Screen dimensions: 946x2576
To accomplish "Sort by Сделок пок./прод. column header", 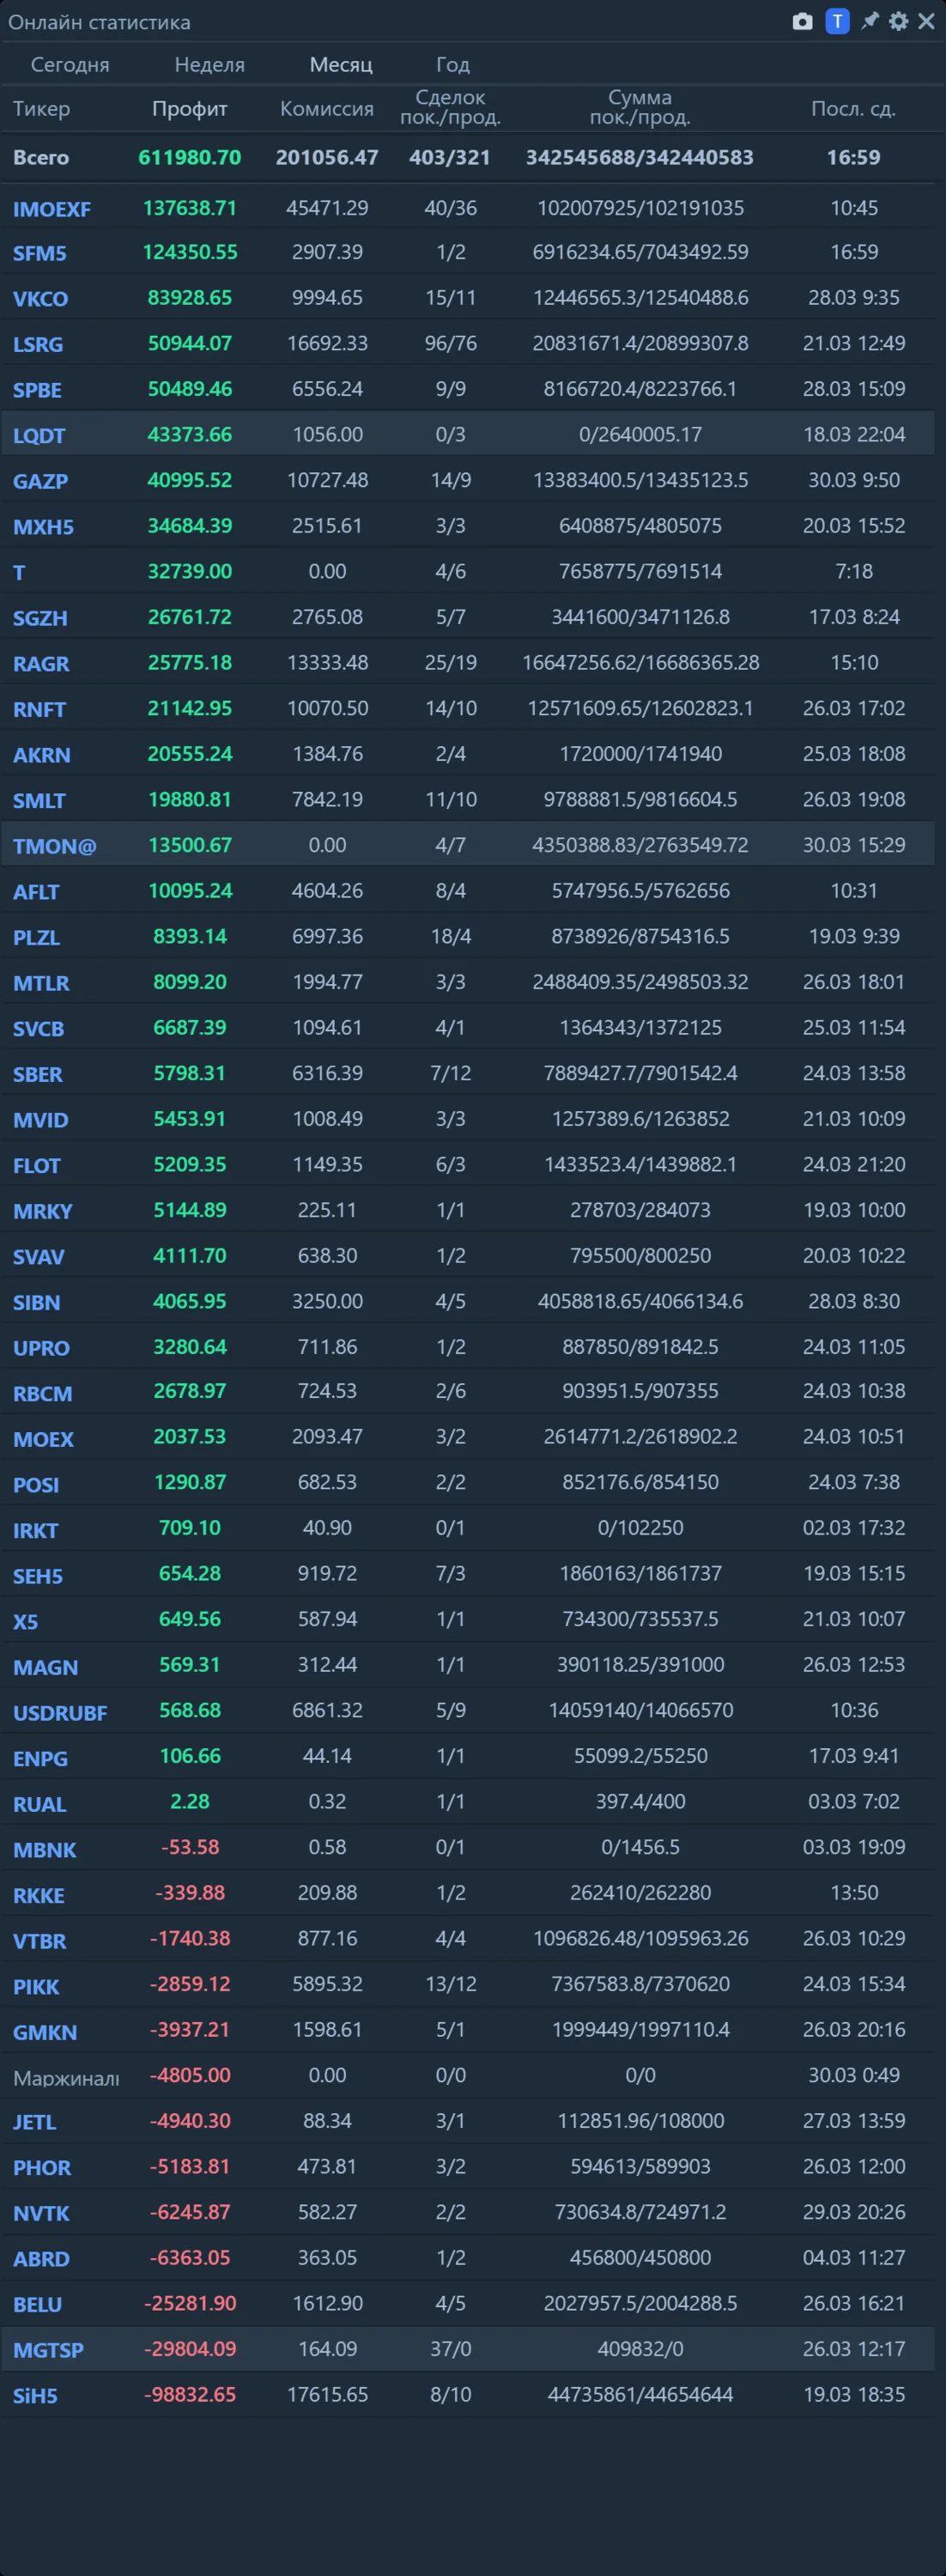I will click(x=451, y=107).
